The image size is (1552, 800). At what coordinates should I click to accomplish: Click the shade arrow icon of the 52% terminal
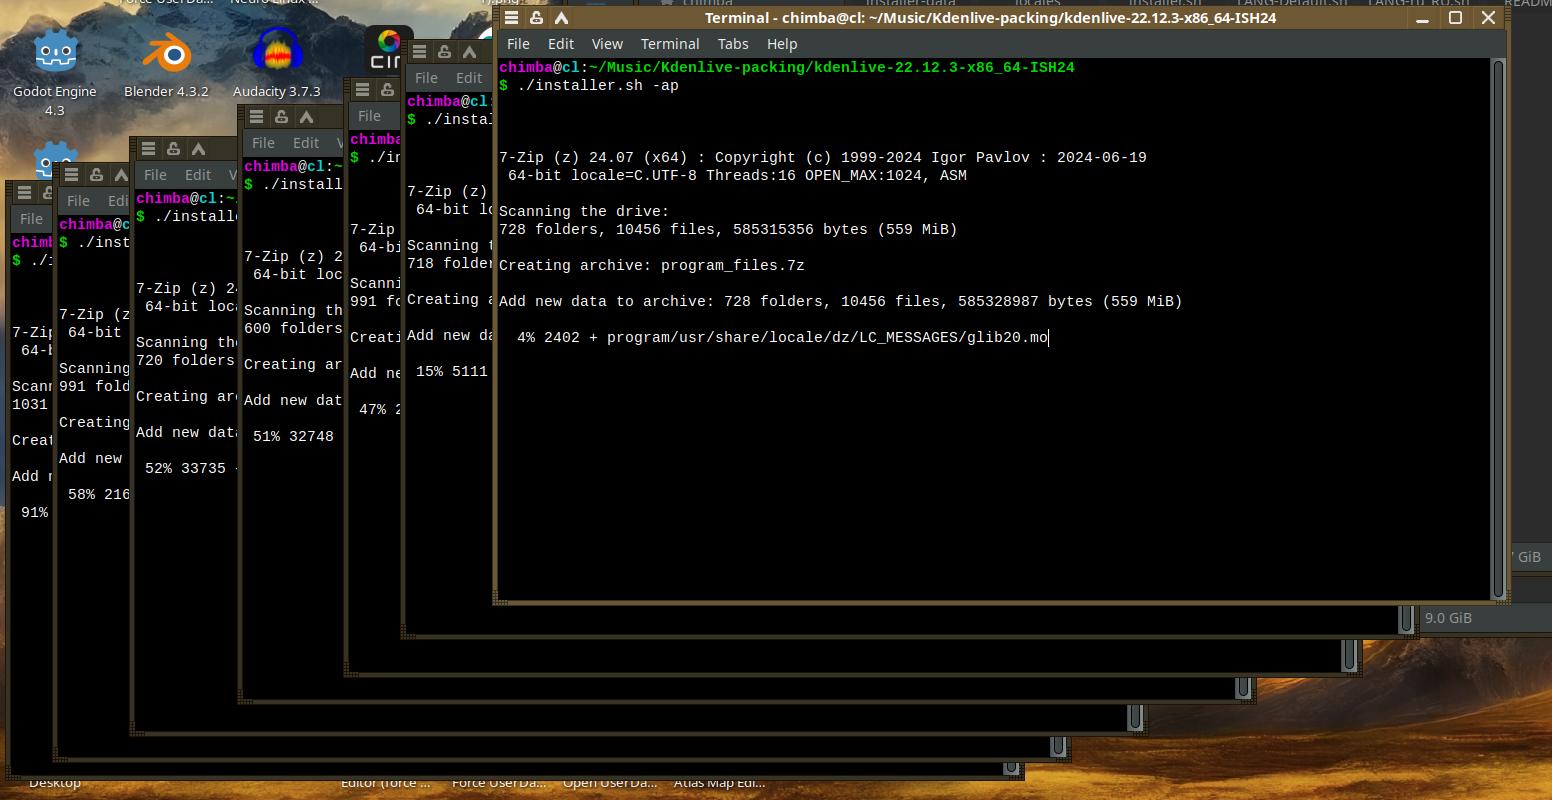pyautogui.click(x=198, y=149)
